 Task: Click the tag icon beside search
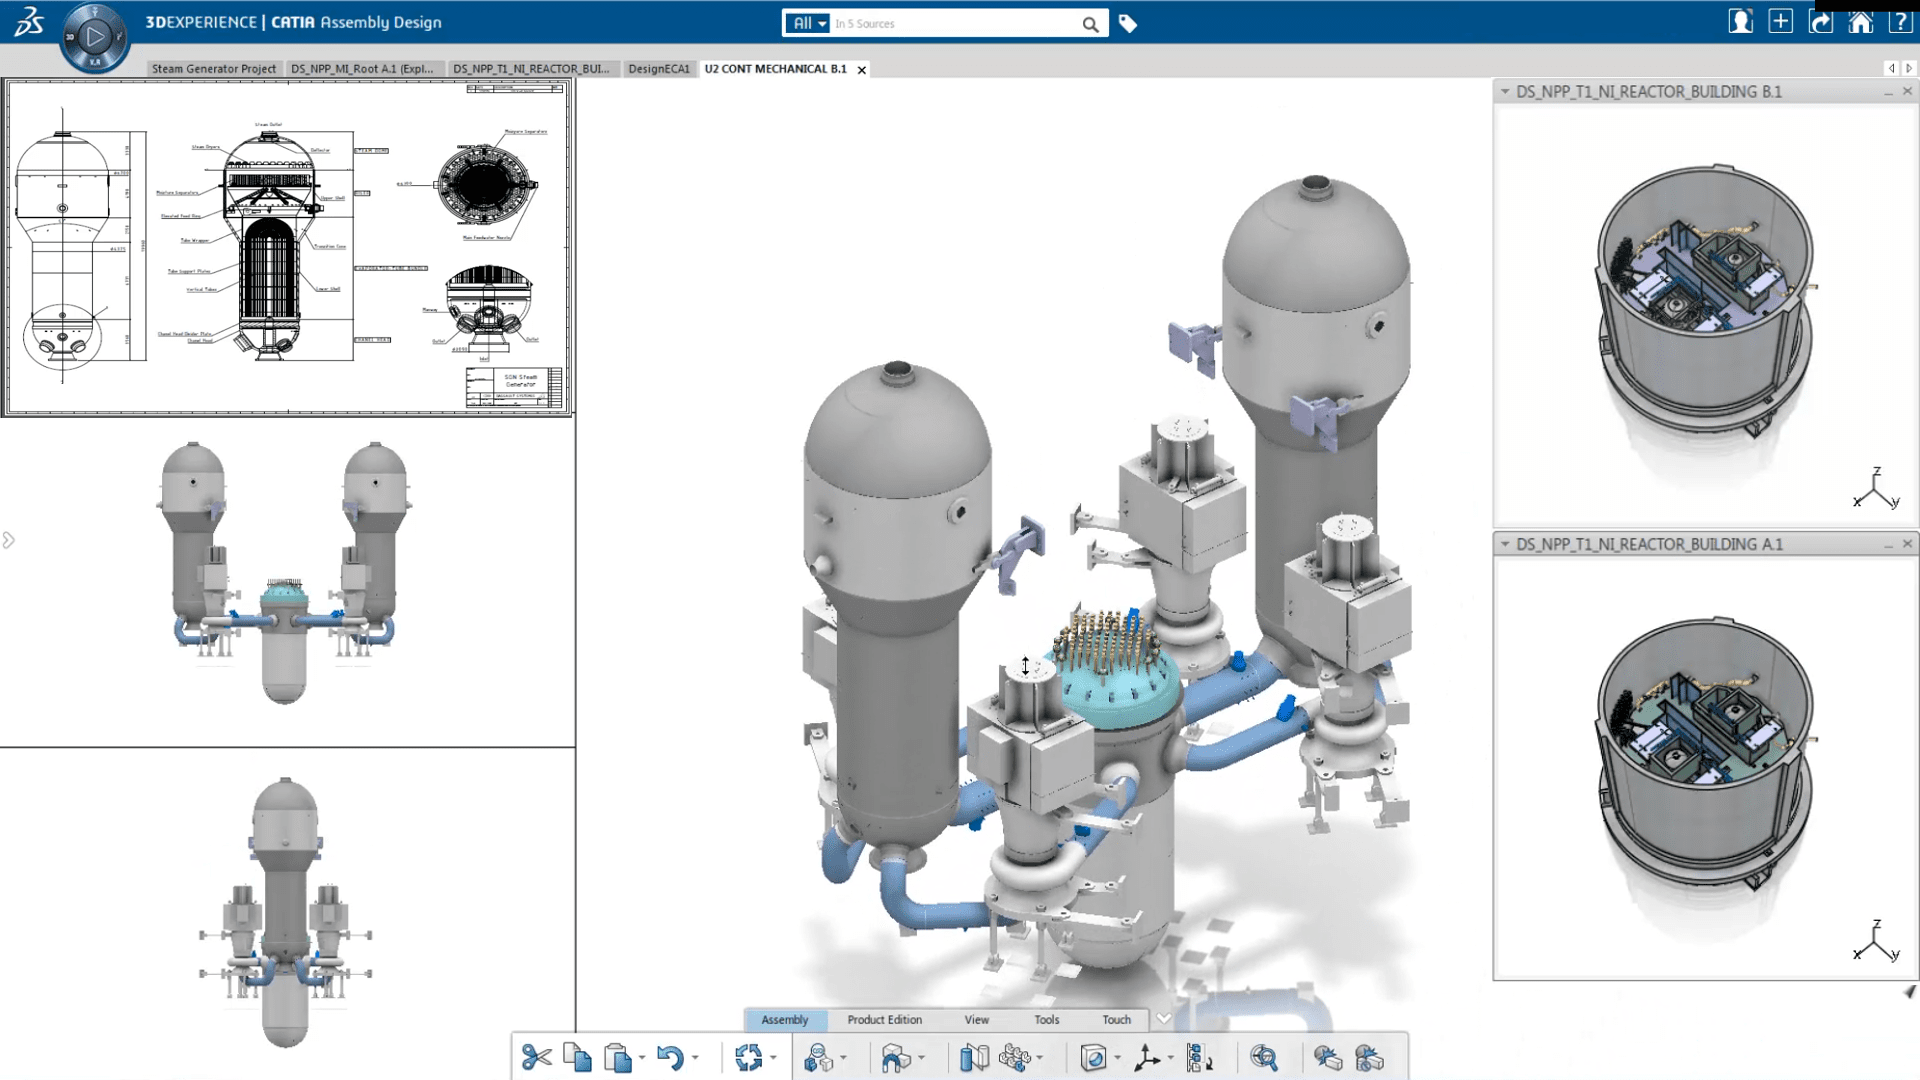1128,24
